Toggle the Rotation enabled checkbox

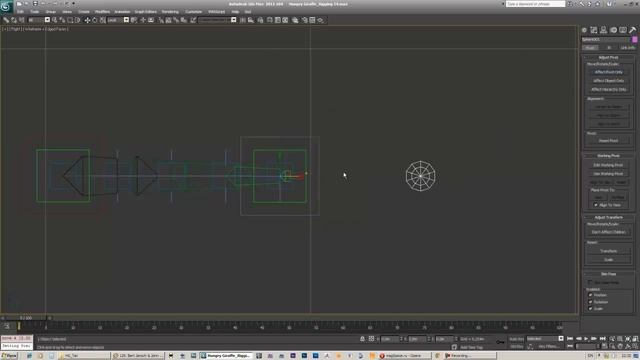click(590, 302)
